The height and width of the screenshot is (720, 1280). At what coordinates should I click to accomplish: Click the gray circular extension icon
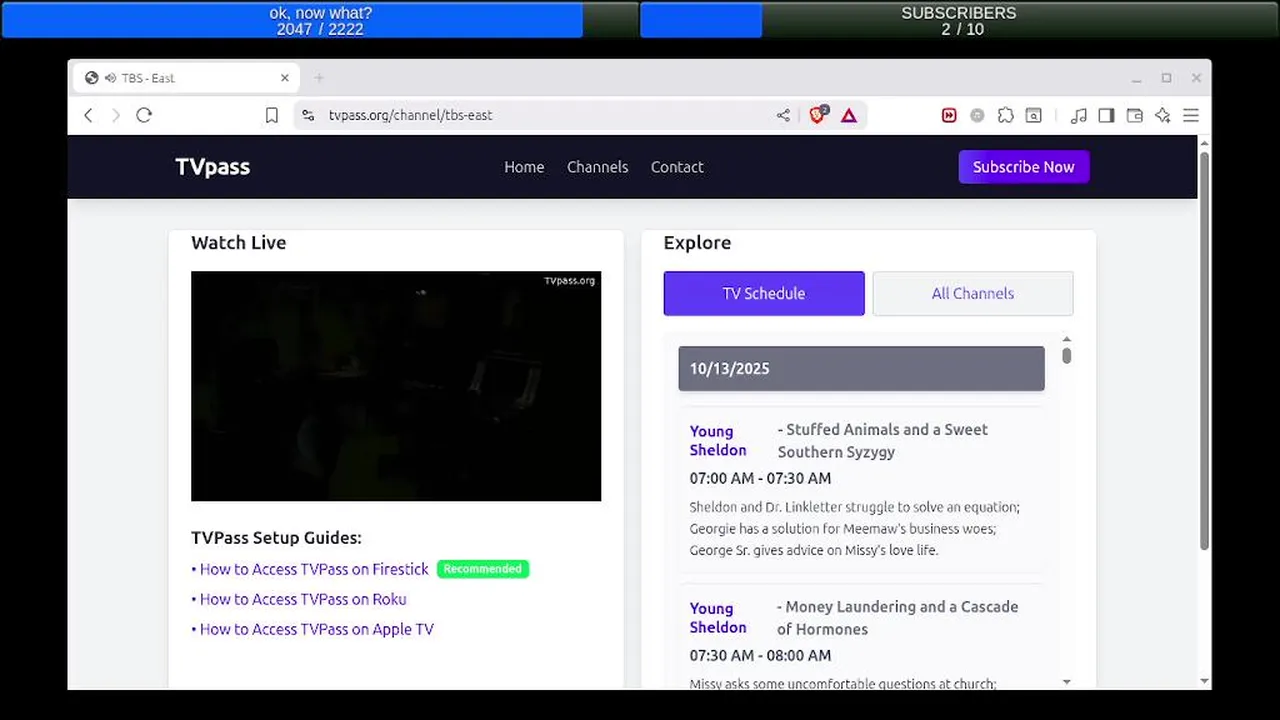coord(977,115)
